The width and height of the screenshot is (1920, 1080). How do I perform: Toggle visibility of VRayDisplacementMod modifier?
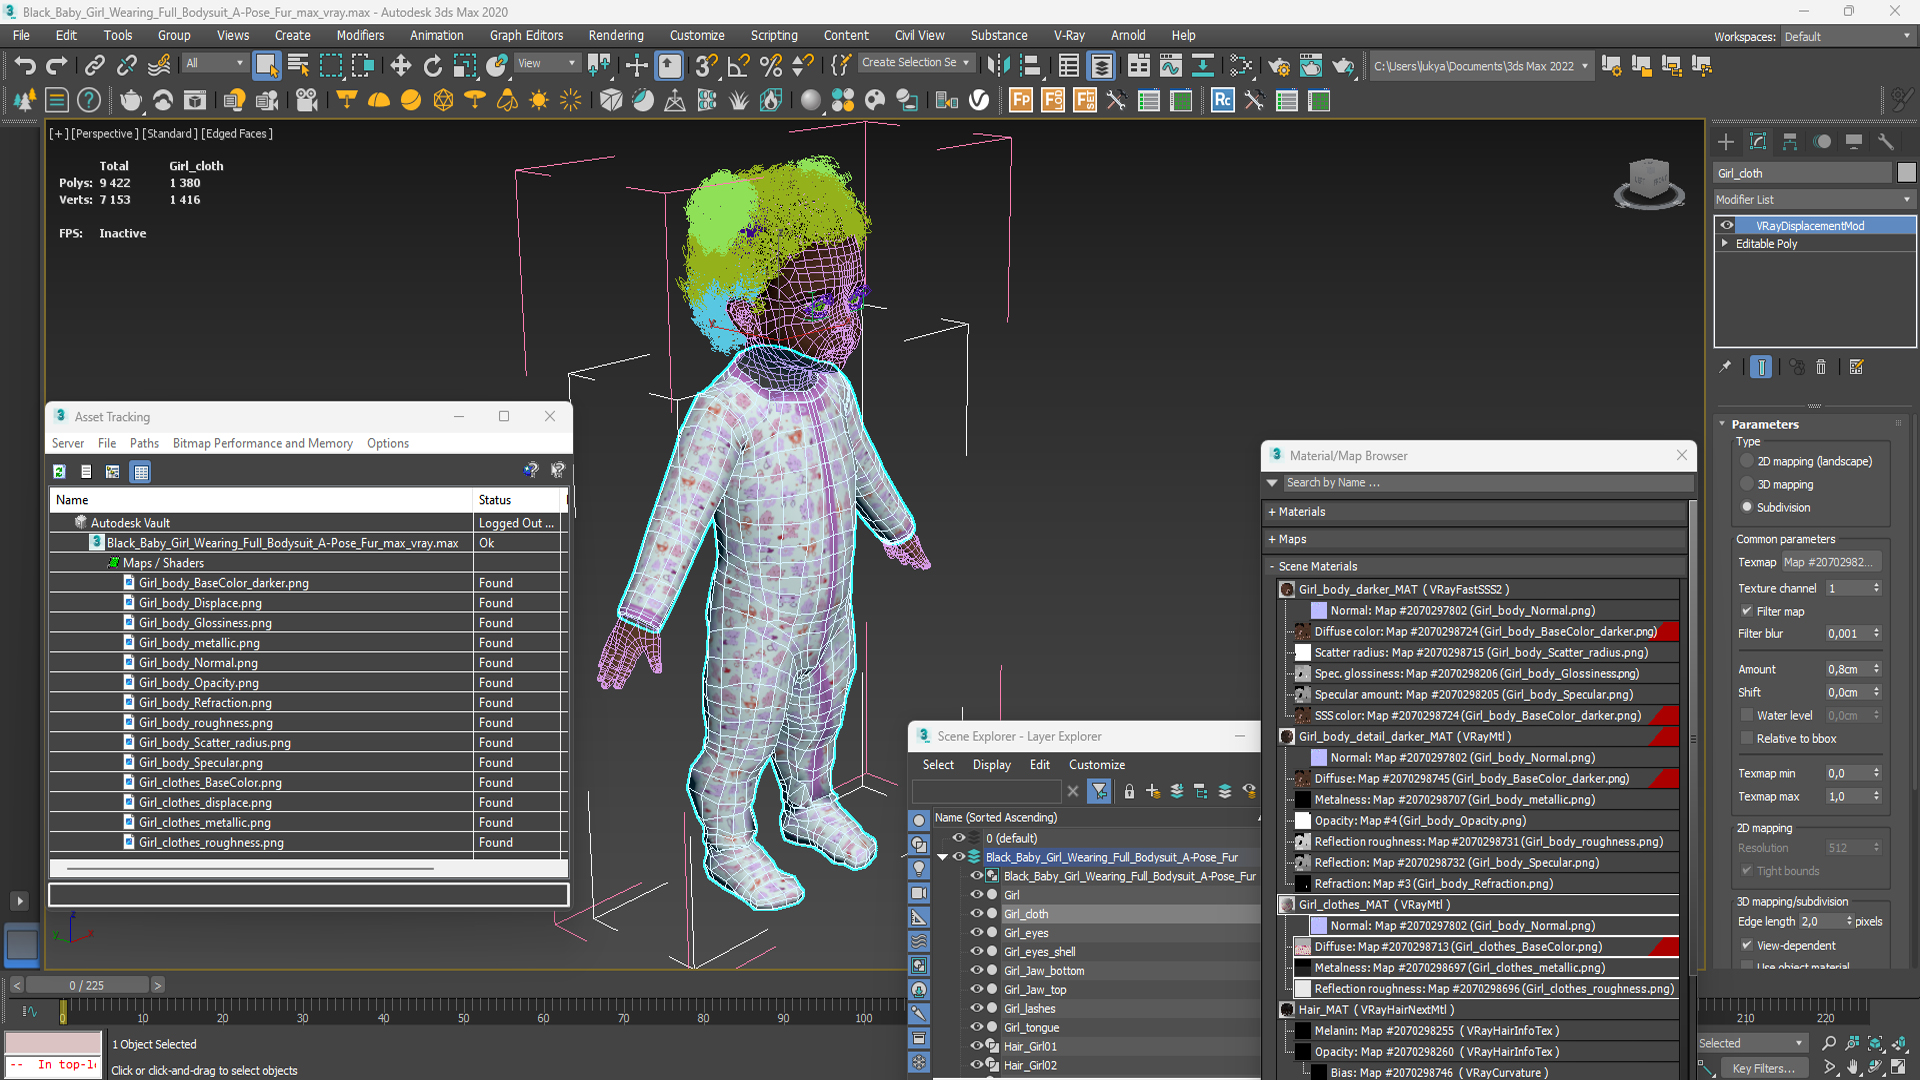[1727, 226]
